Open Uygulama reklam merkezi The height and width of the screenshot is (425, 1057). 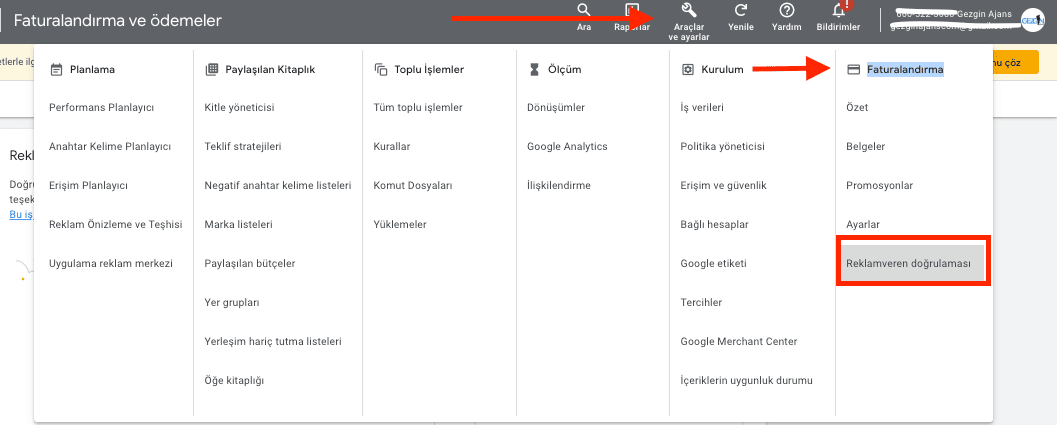111,263
